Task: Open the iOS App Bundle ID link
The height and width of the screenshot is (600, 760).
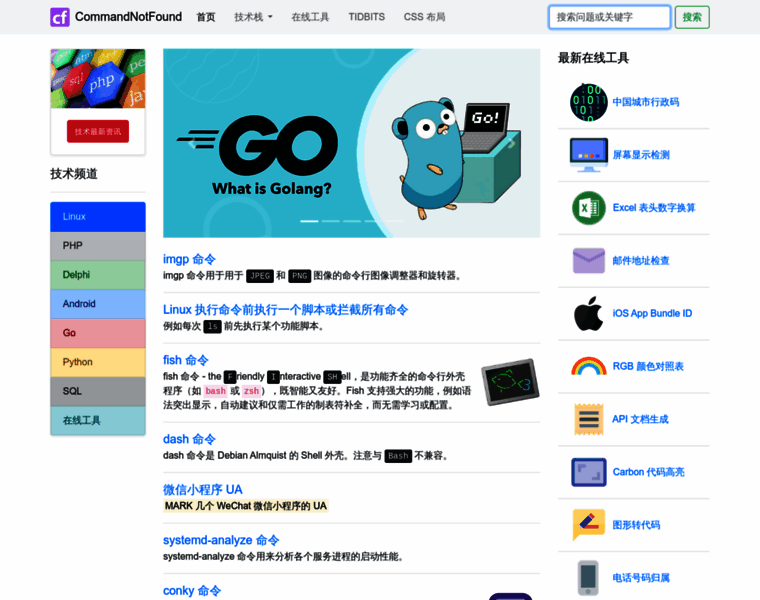Action: (x=652, y=314)
